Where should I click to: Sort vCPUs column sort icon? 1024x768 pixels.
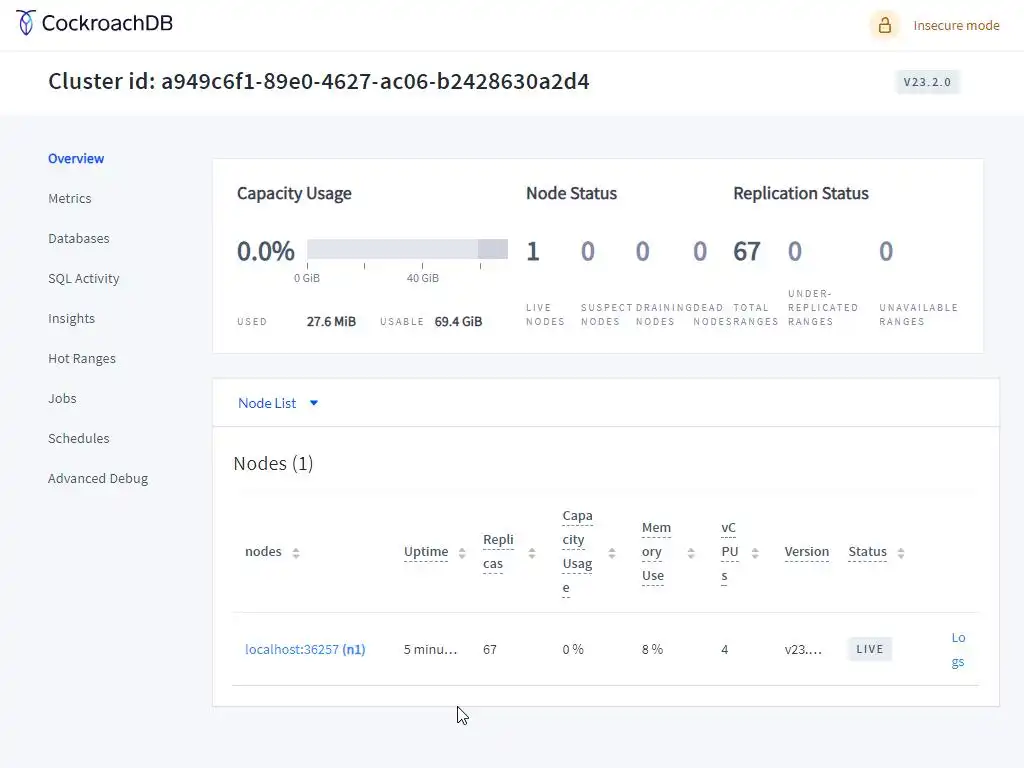tap(755, 553)
